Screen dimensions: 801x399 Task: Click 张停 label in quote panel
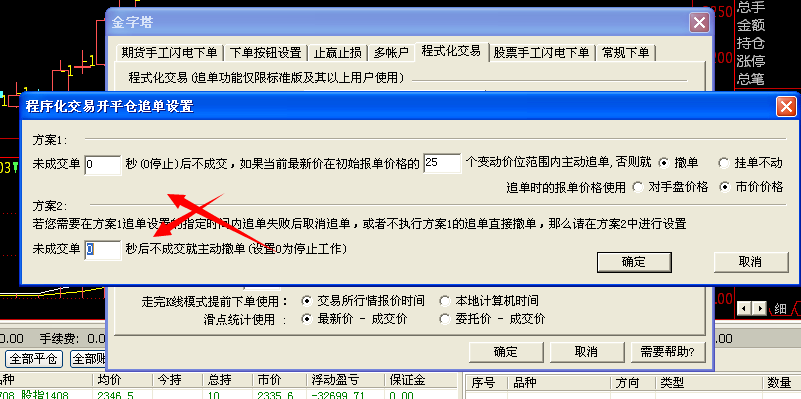tap(750, 62)
